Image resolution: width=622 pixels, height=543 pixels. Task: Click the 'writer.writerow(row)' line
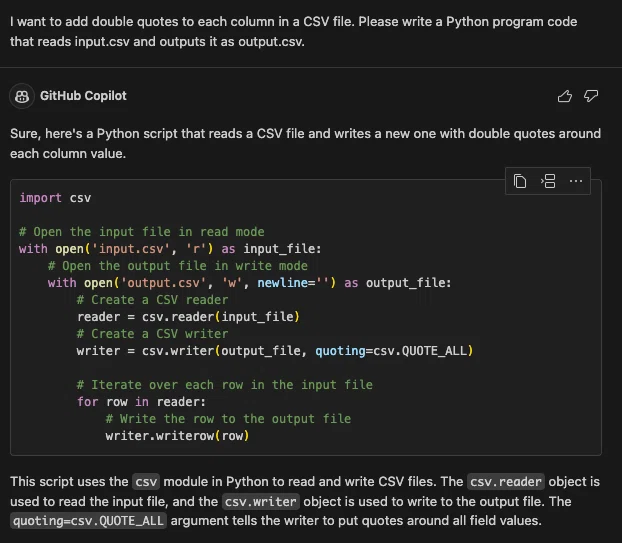click(177, 436)
